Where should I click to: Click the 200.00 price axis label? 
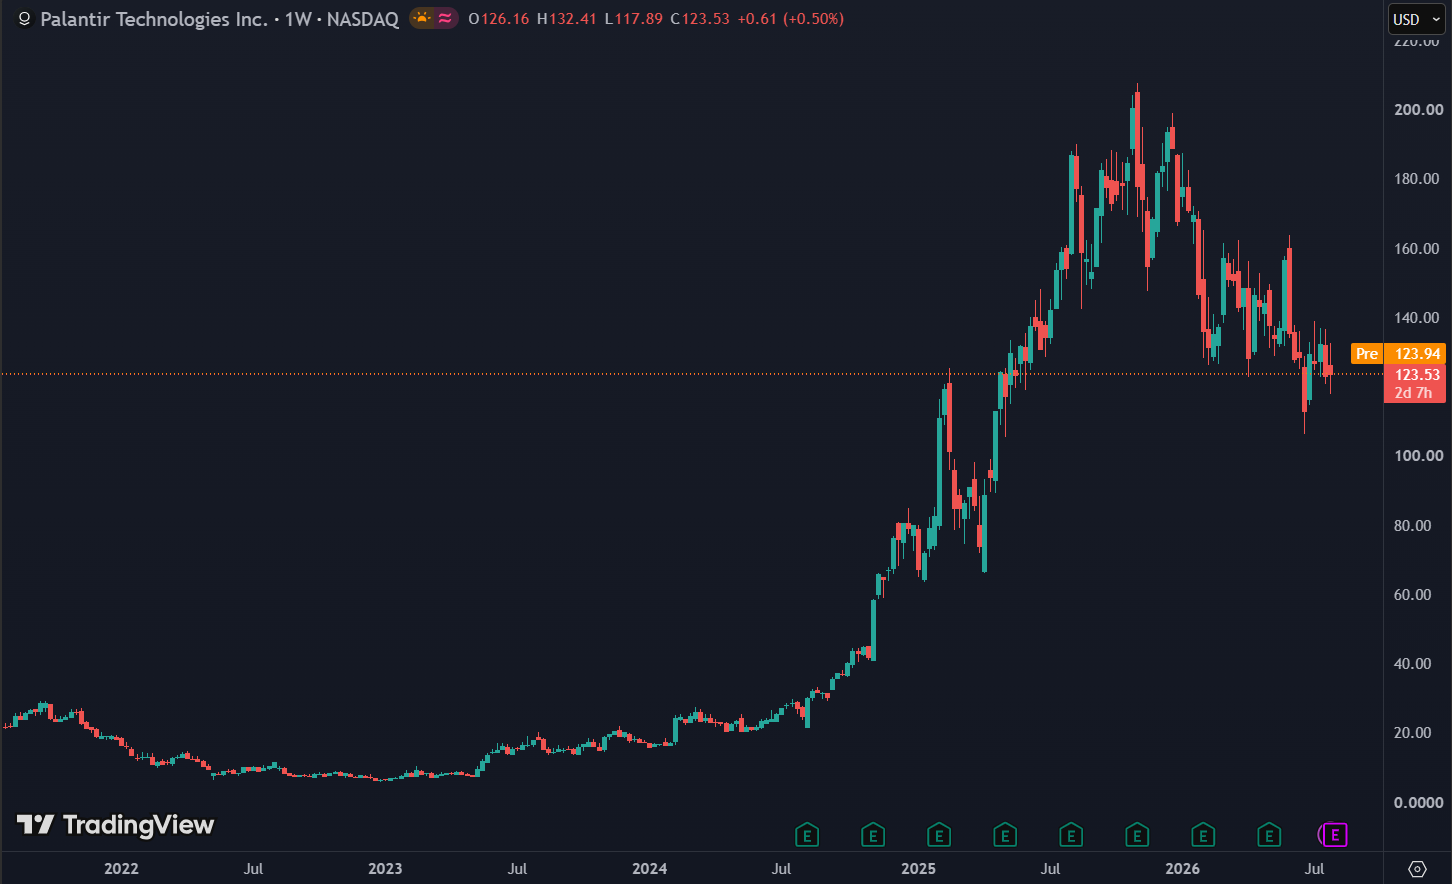(1419, 109)
